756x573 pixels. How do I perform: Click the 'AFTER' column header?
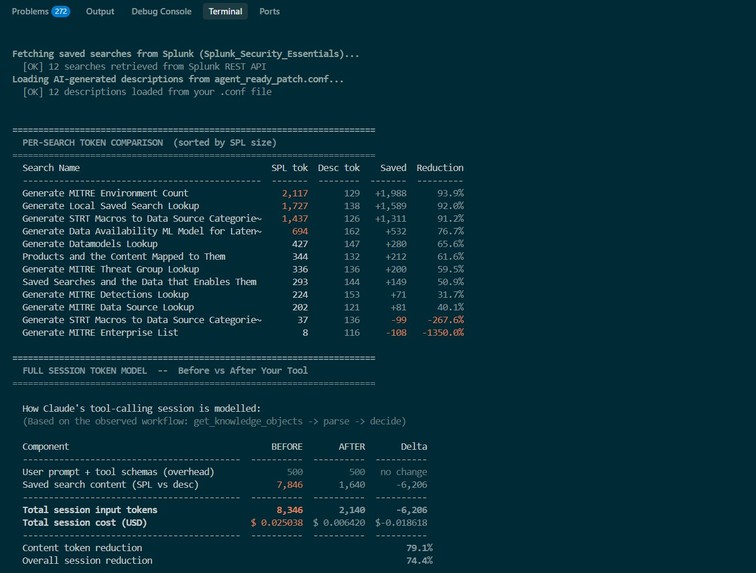click(x=351, y=447)
